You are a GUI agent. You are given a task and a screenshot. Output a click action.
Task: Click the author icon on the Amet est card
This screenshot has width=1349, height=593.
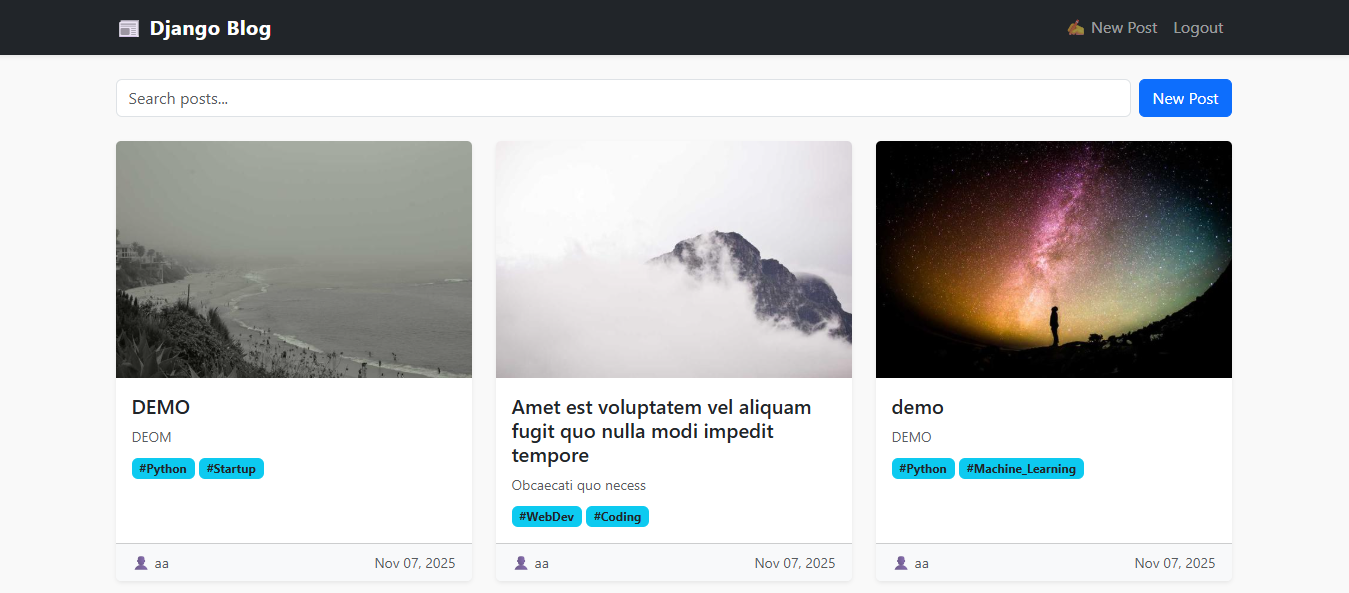(521, 563)
